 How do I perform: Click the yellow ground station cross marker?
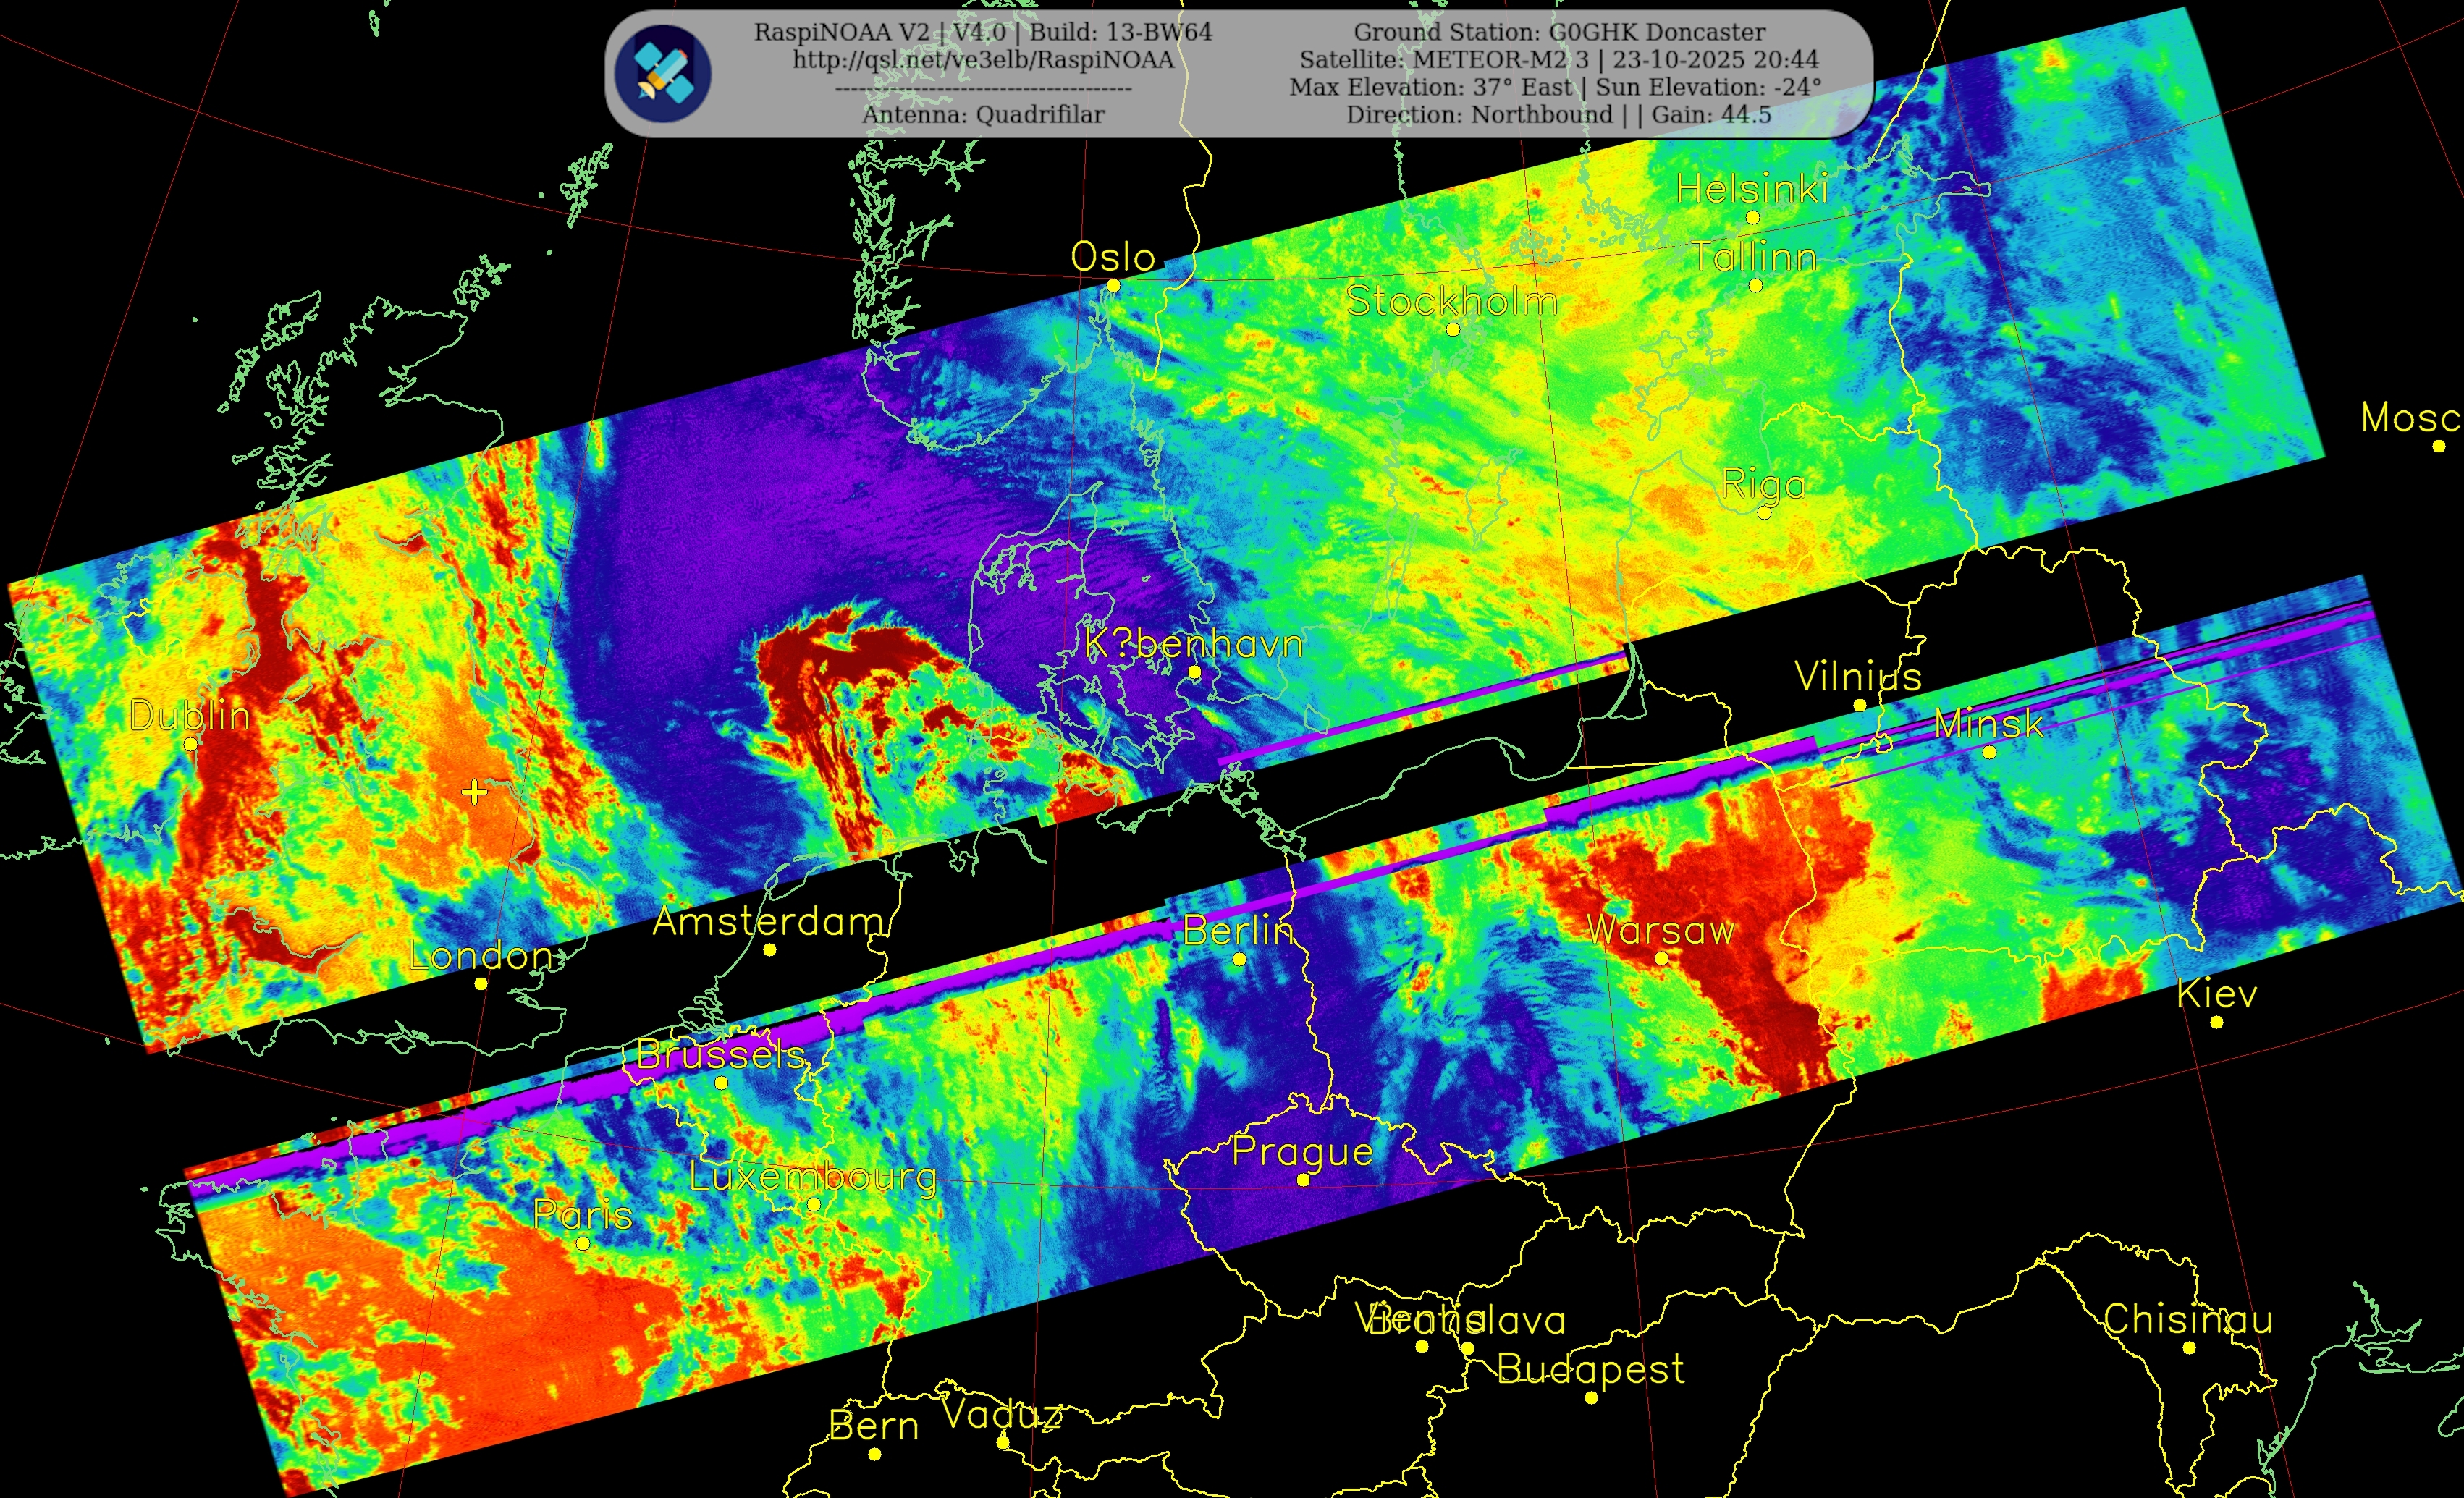click(474, 793)
